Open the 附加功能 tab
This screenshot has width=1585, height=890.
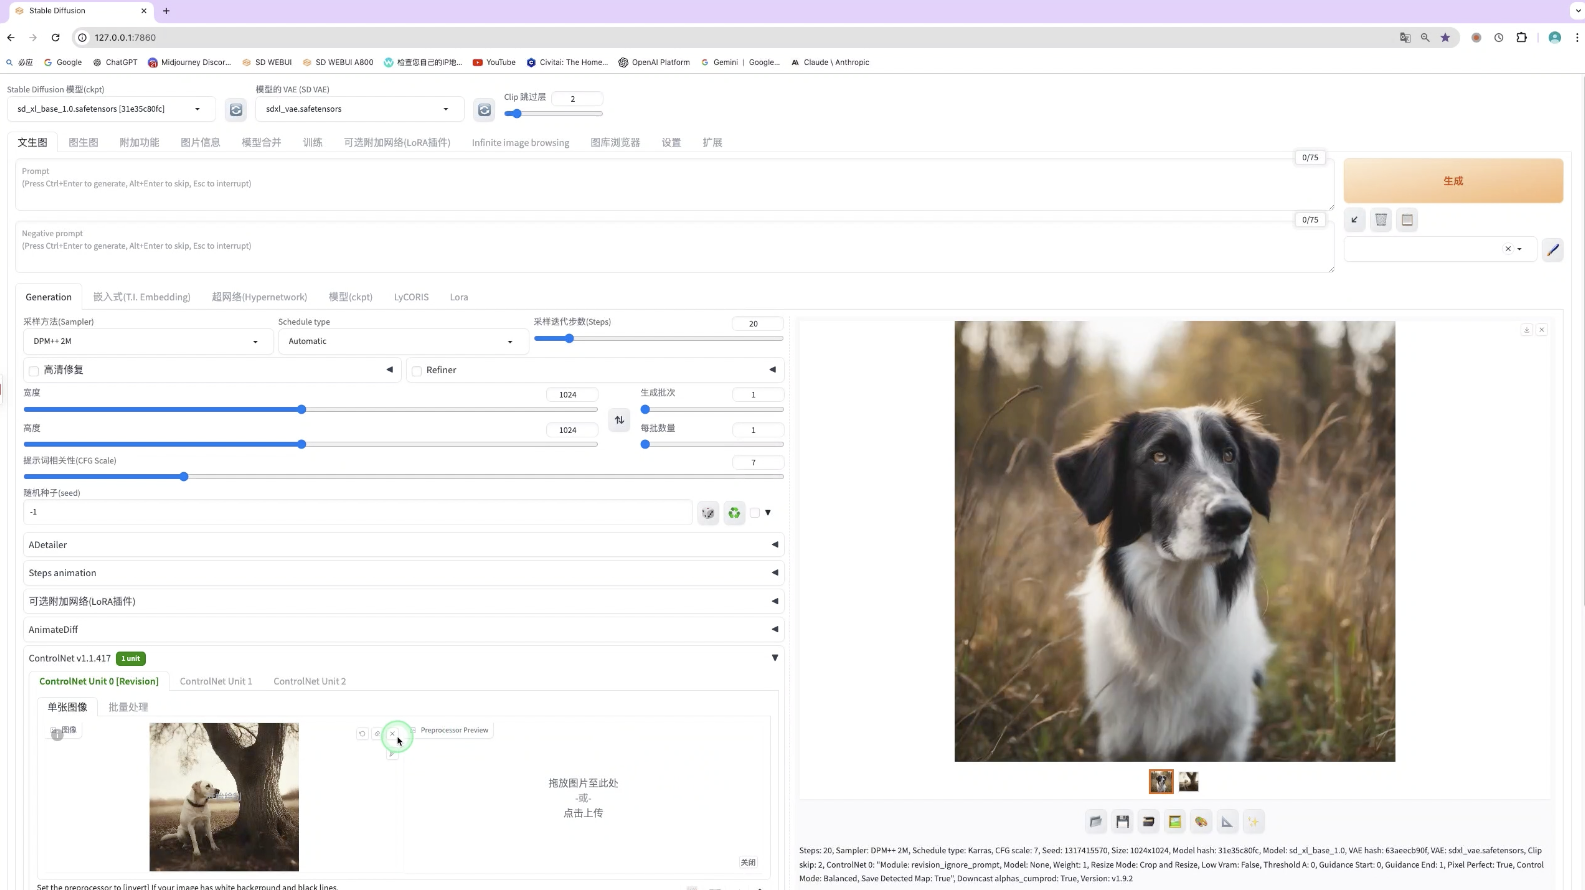click(x=139, y=142)
